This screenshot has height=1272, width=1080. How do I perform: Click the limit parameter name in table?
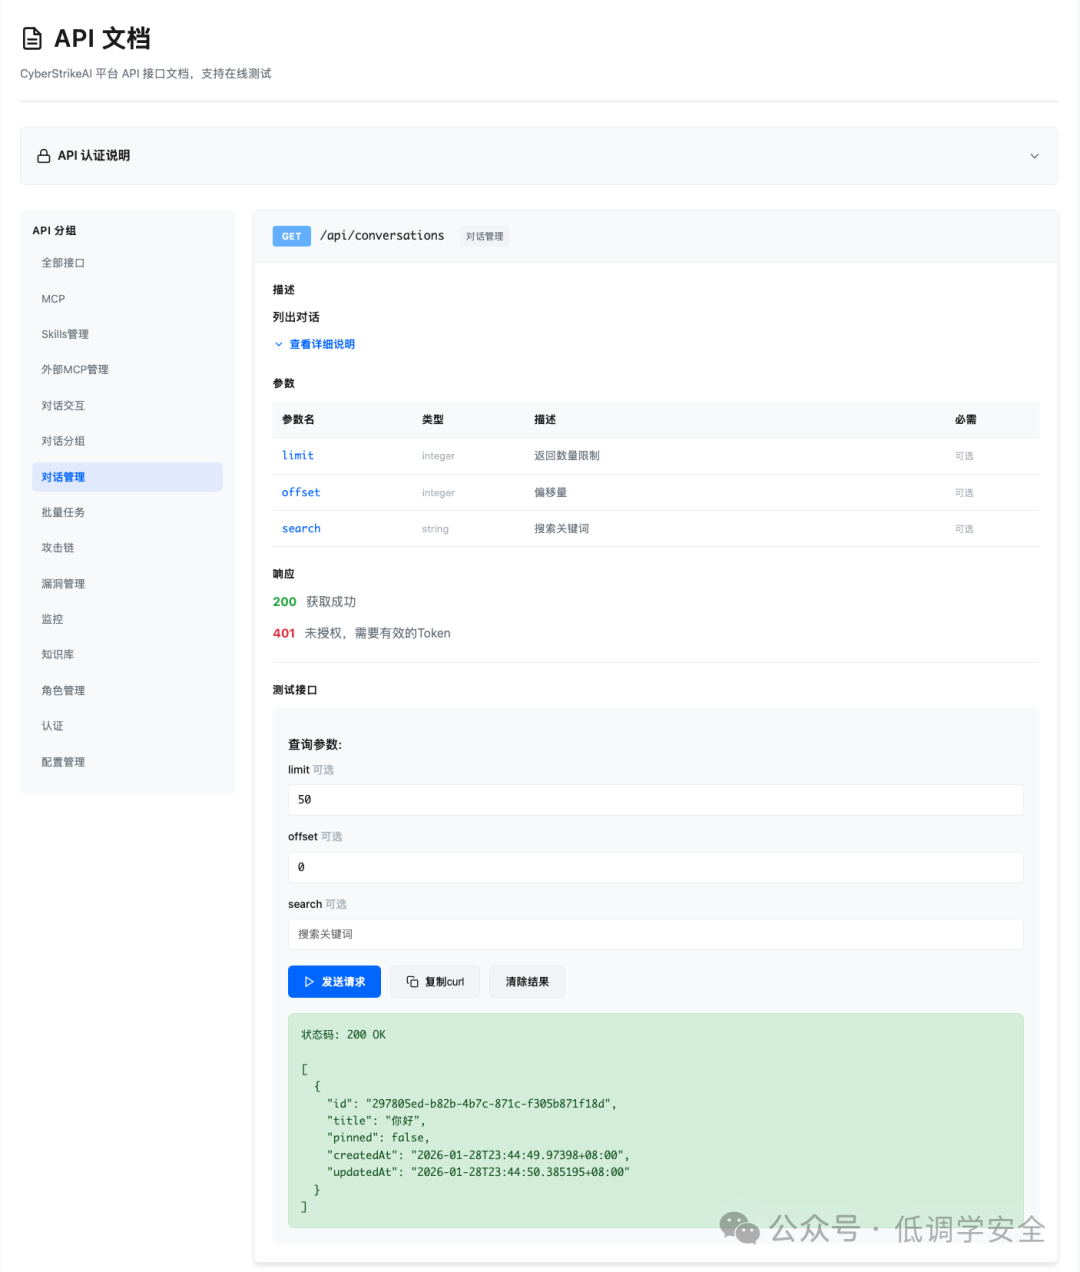click(298, 456)
